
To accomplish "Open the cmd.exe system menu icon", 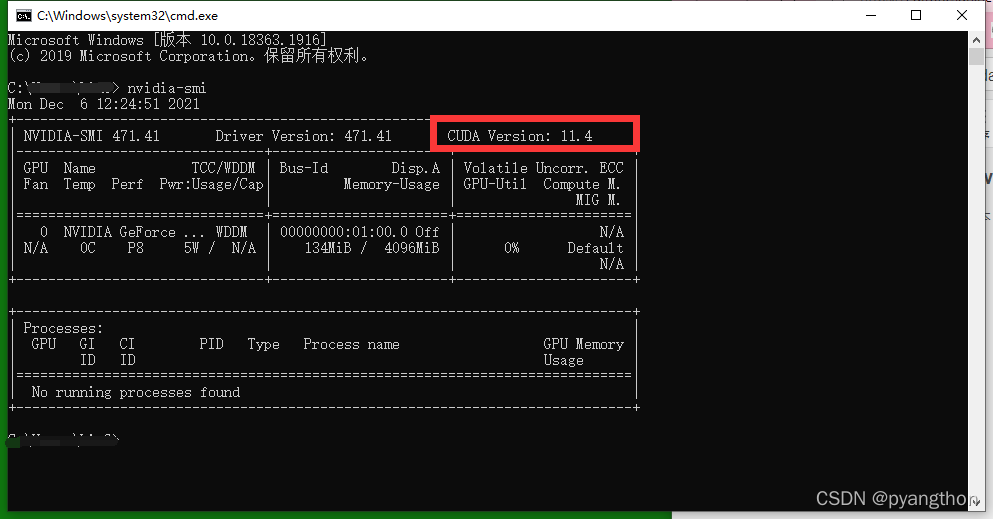I will tap(23, 15).
